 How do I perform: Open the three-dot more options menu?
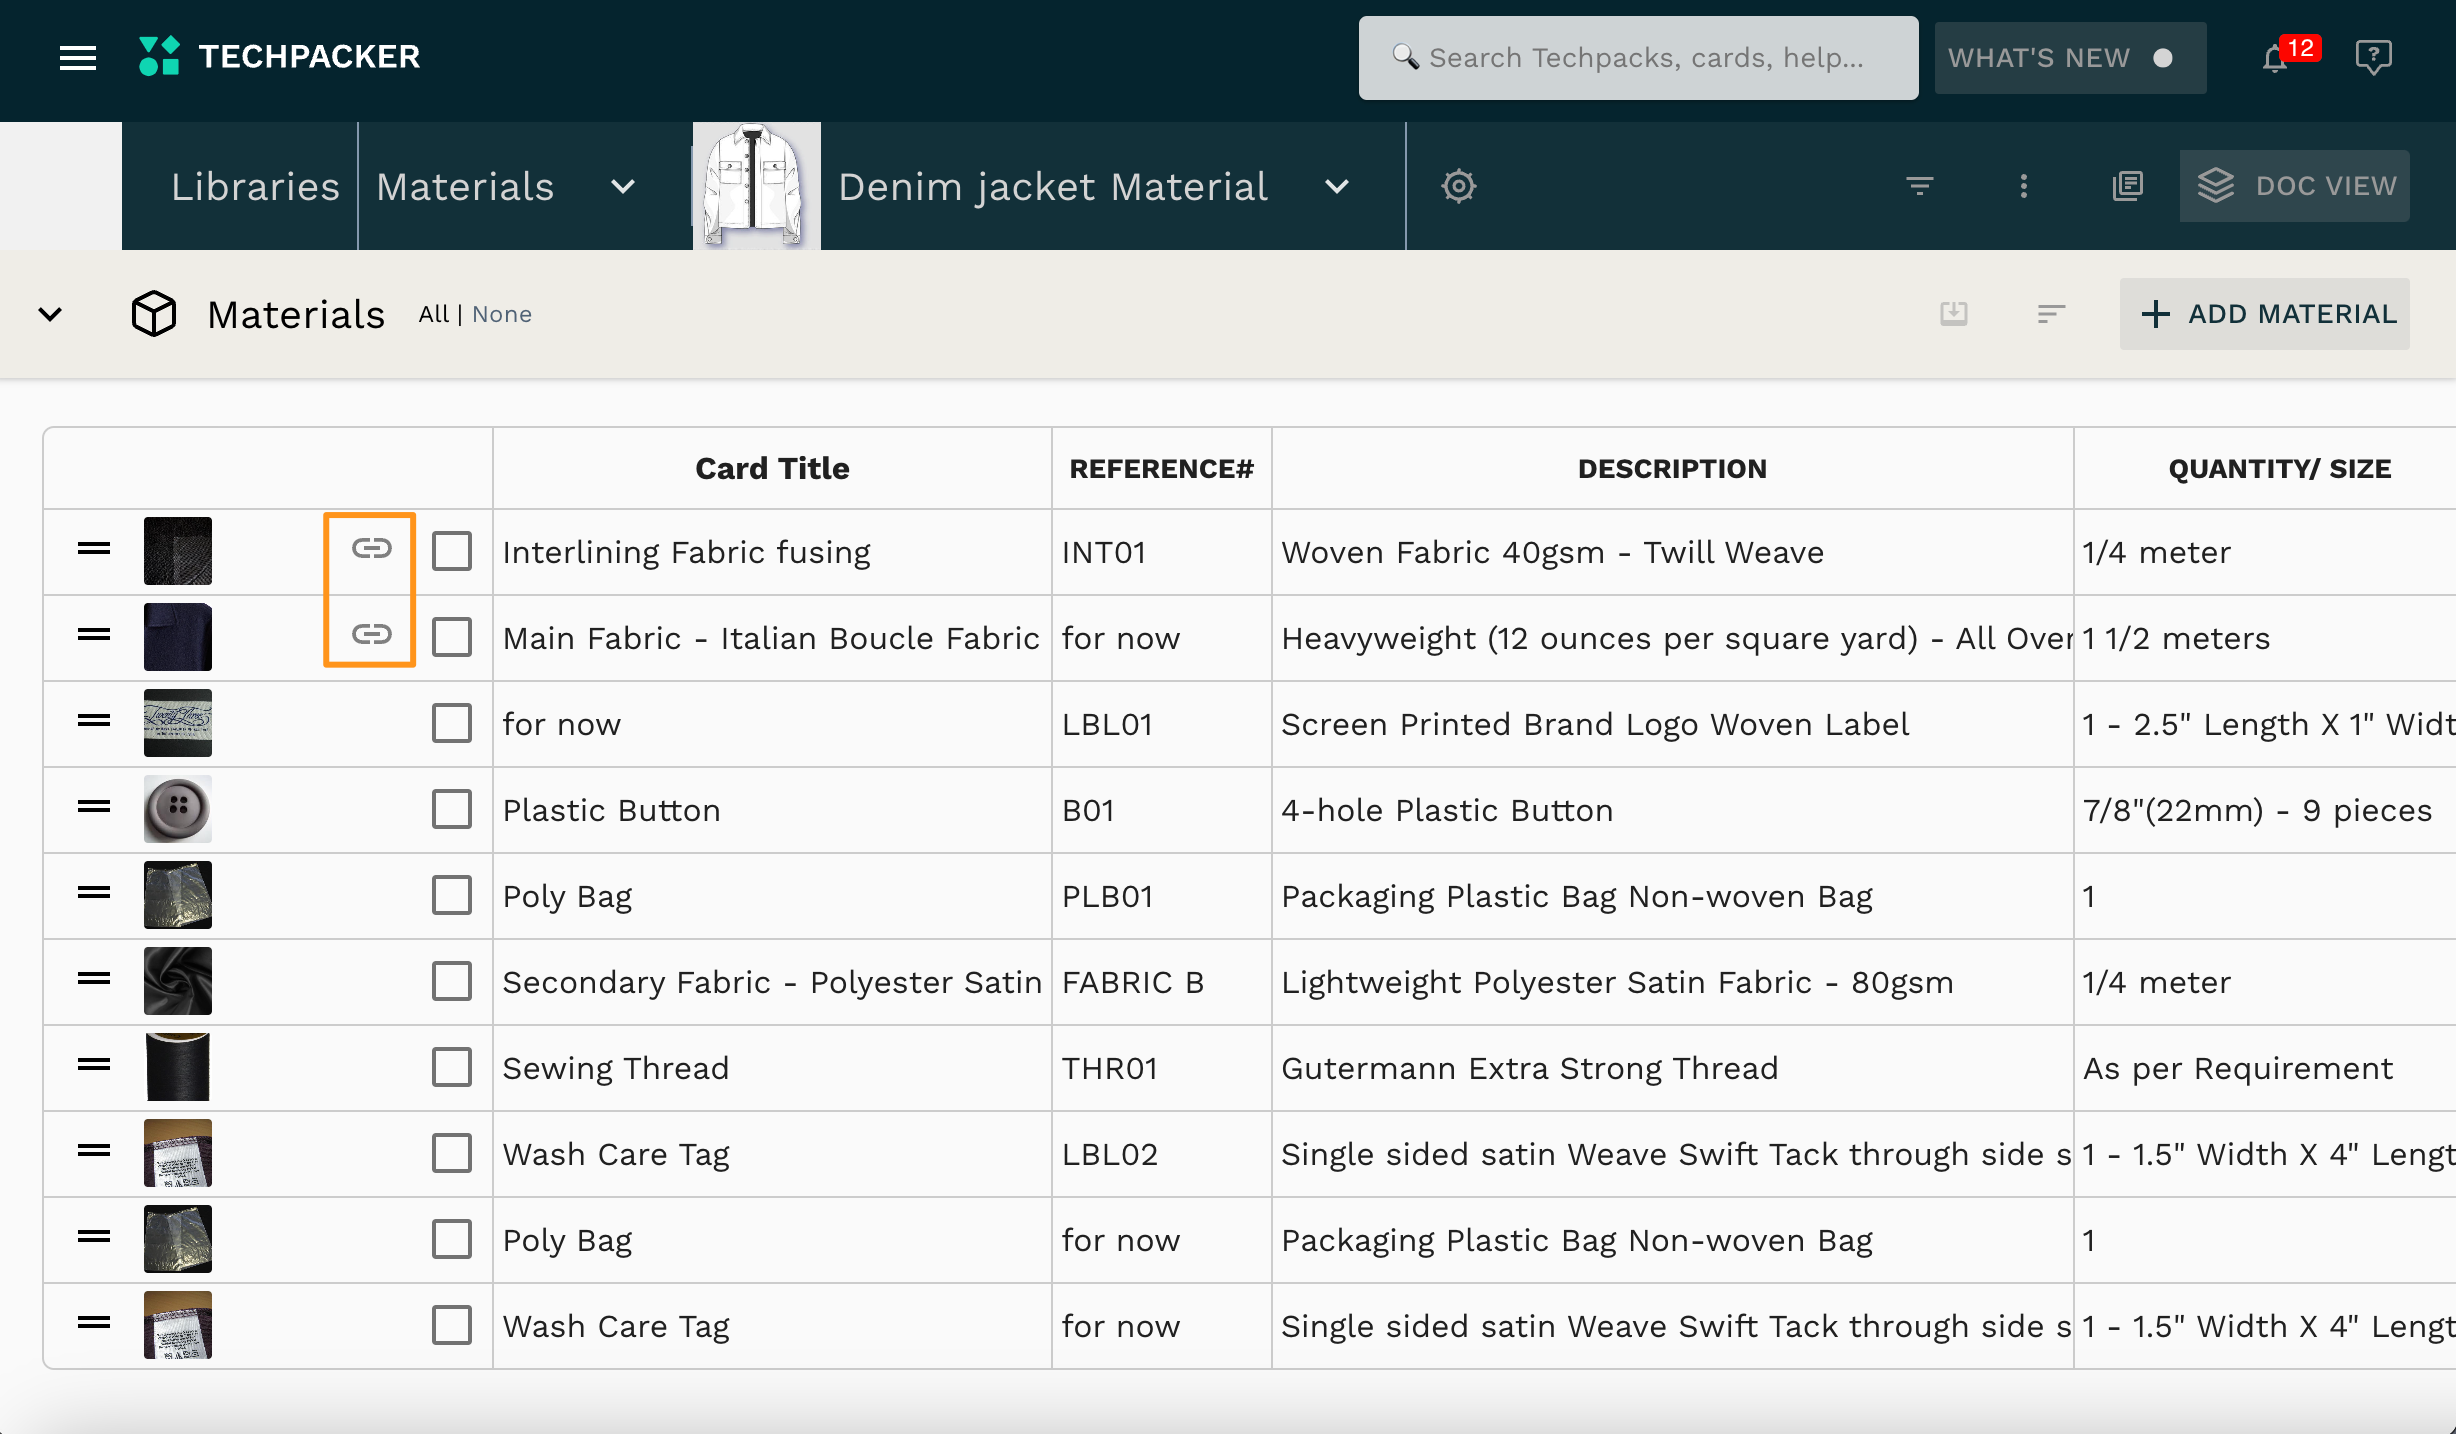2023,186
